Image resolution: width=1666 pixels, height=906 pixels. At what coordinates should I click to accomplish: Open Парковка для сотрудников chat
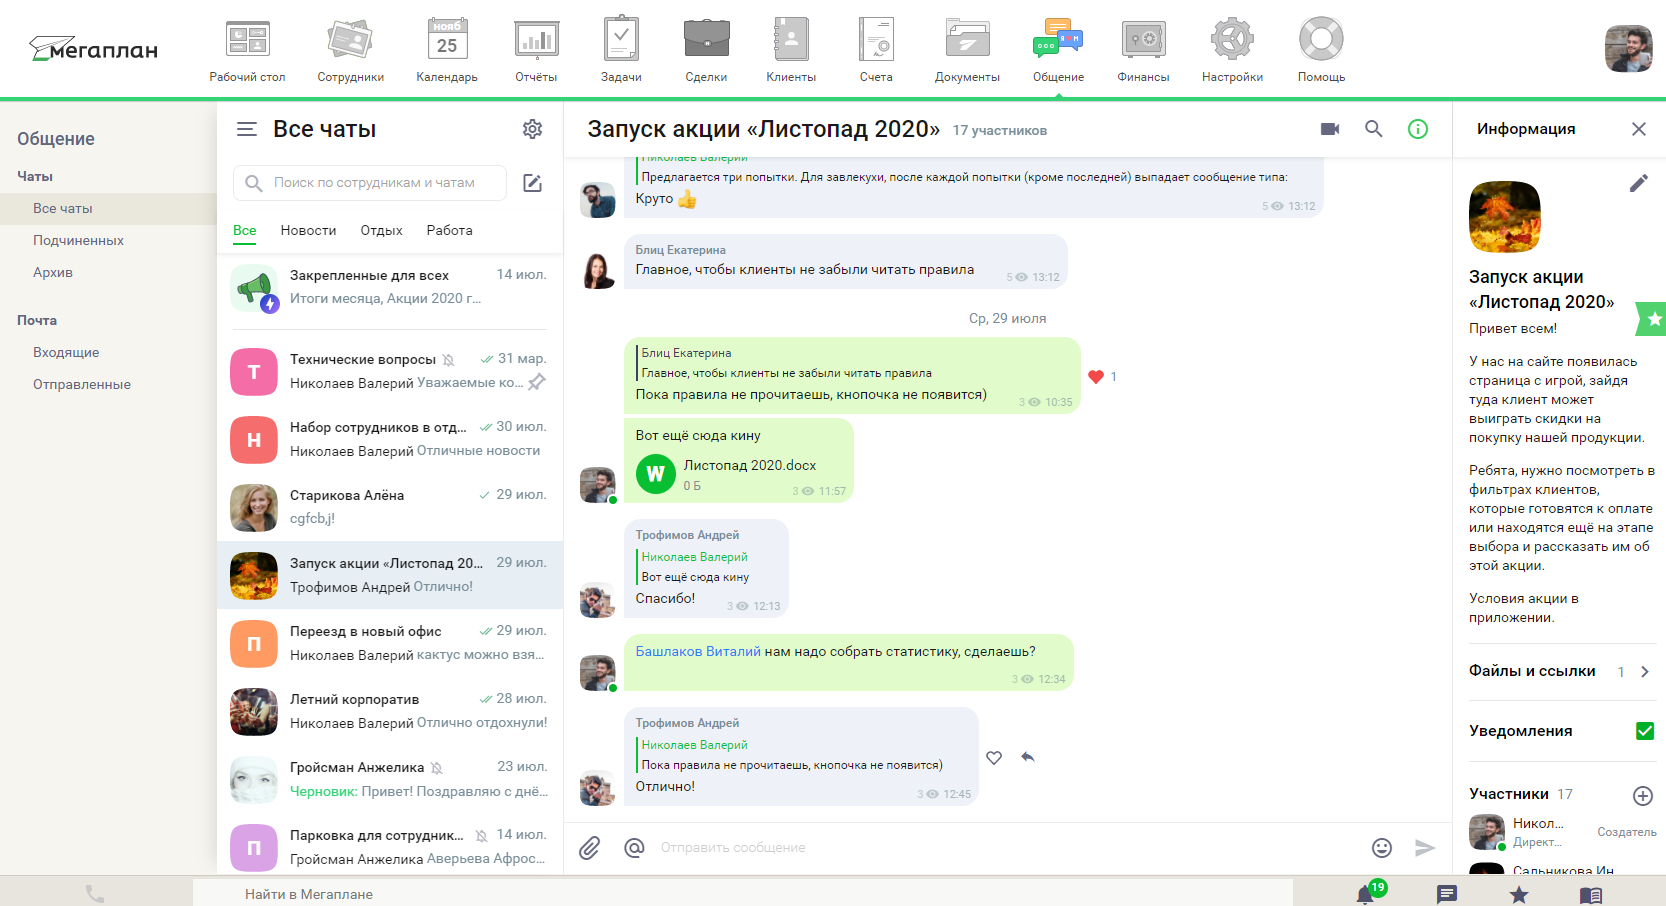(390, 848)
